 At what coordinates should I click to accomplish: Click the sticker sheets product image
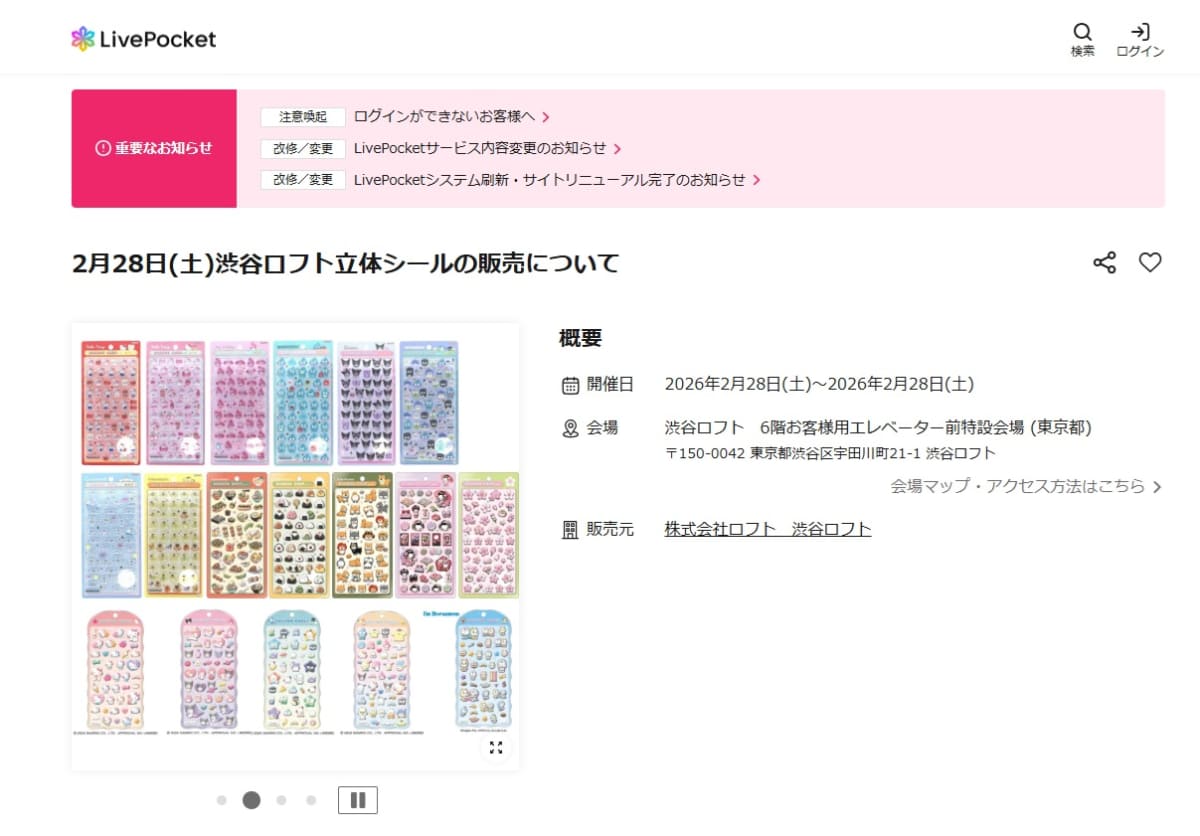pyautogui.click(x=295, y=540)
